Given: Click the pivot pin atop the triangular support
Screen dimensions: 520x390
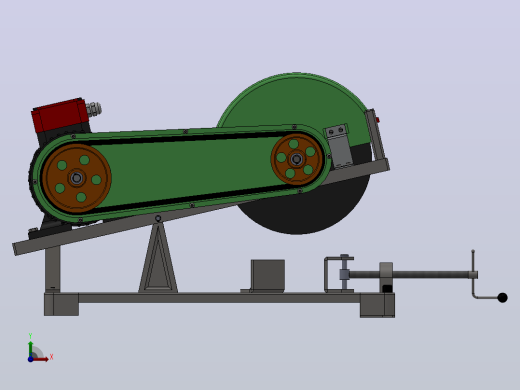Looking at the screenshot, I should click(158, 219).
